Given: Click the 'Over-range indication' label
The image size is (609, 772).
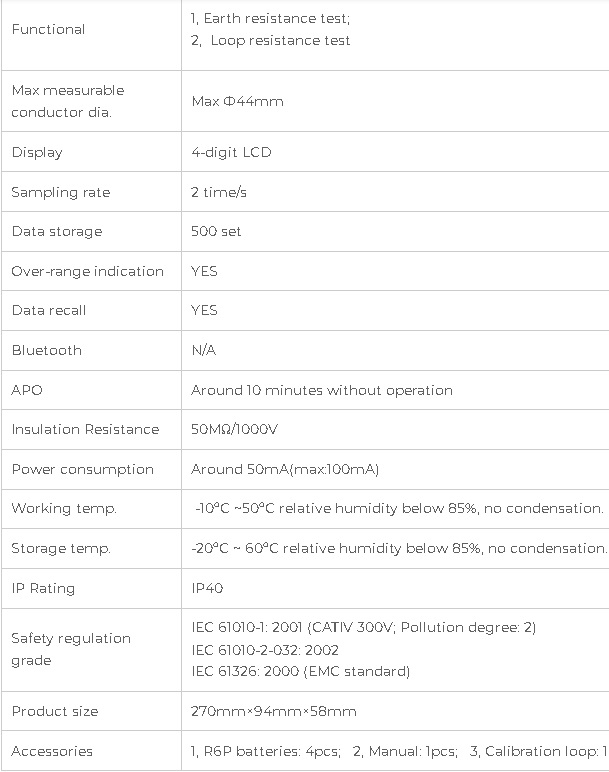Looking at the screenshot, I should (88, 271).
